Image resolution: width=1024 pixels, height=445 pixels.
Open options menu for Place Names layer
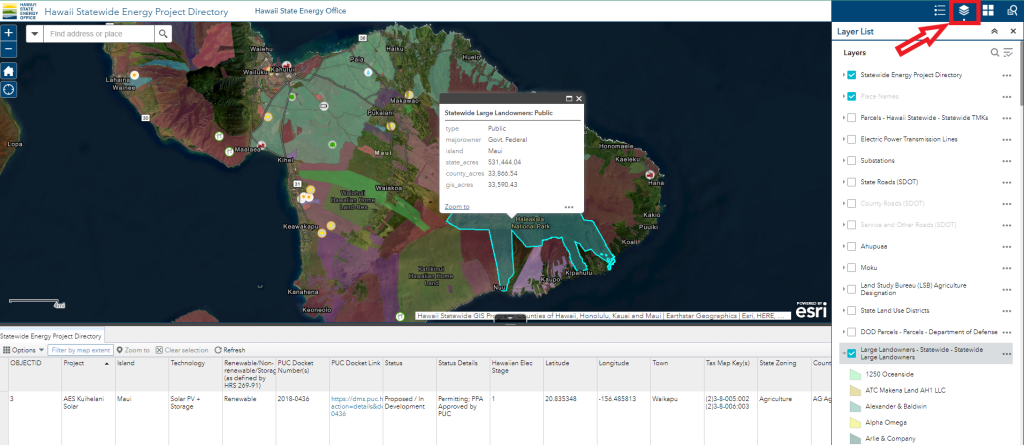1006,97
